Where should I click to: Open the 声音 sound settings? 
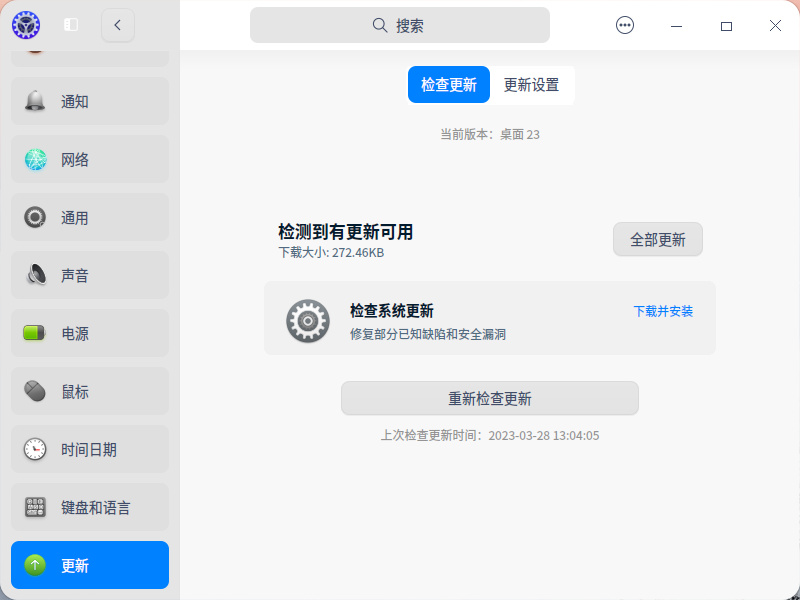(x=89, y=274)
